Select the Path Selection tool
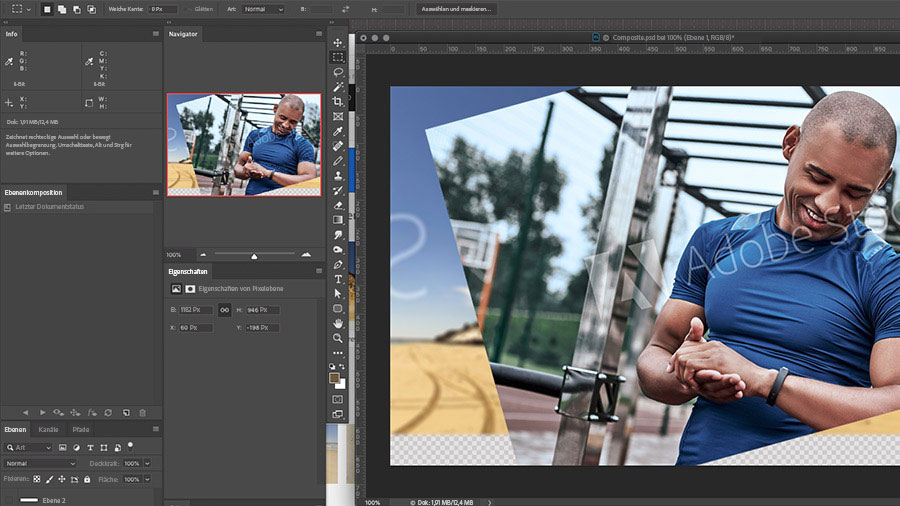The height and width of the screenshot is (506, 900). pos(338,294)
